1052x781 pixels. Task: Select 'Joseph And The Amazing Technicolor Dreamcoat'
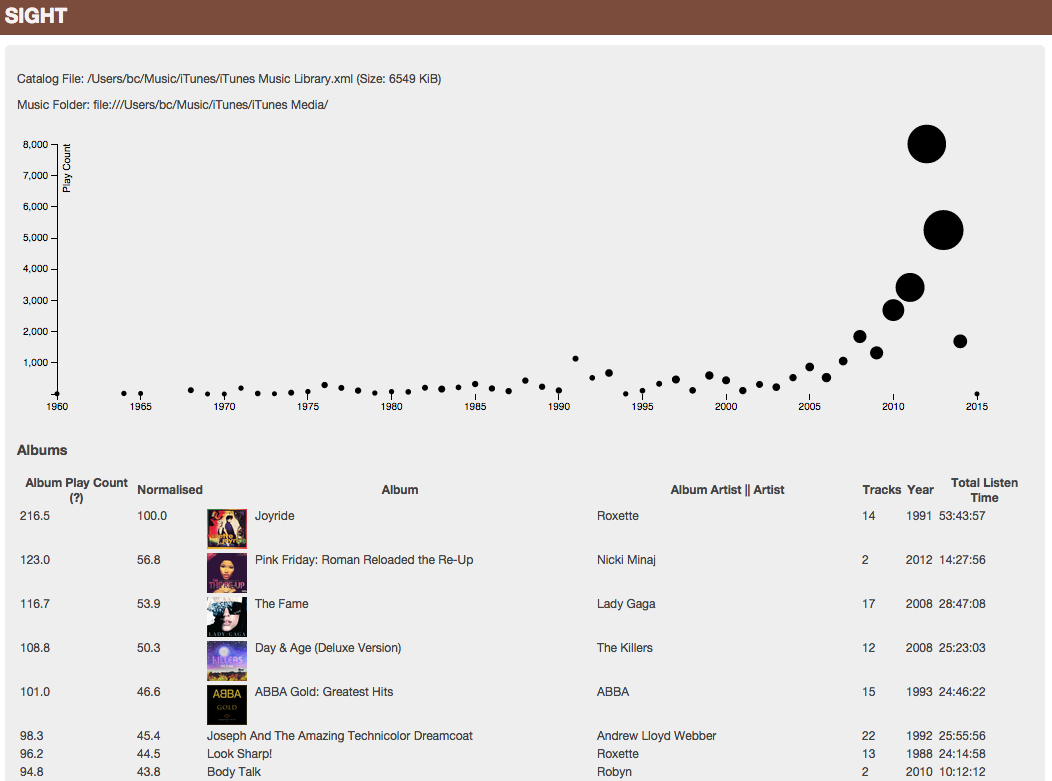click(x=339, y=736)
